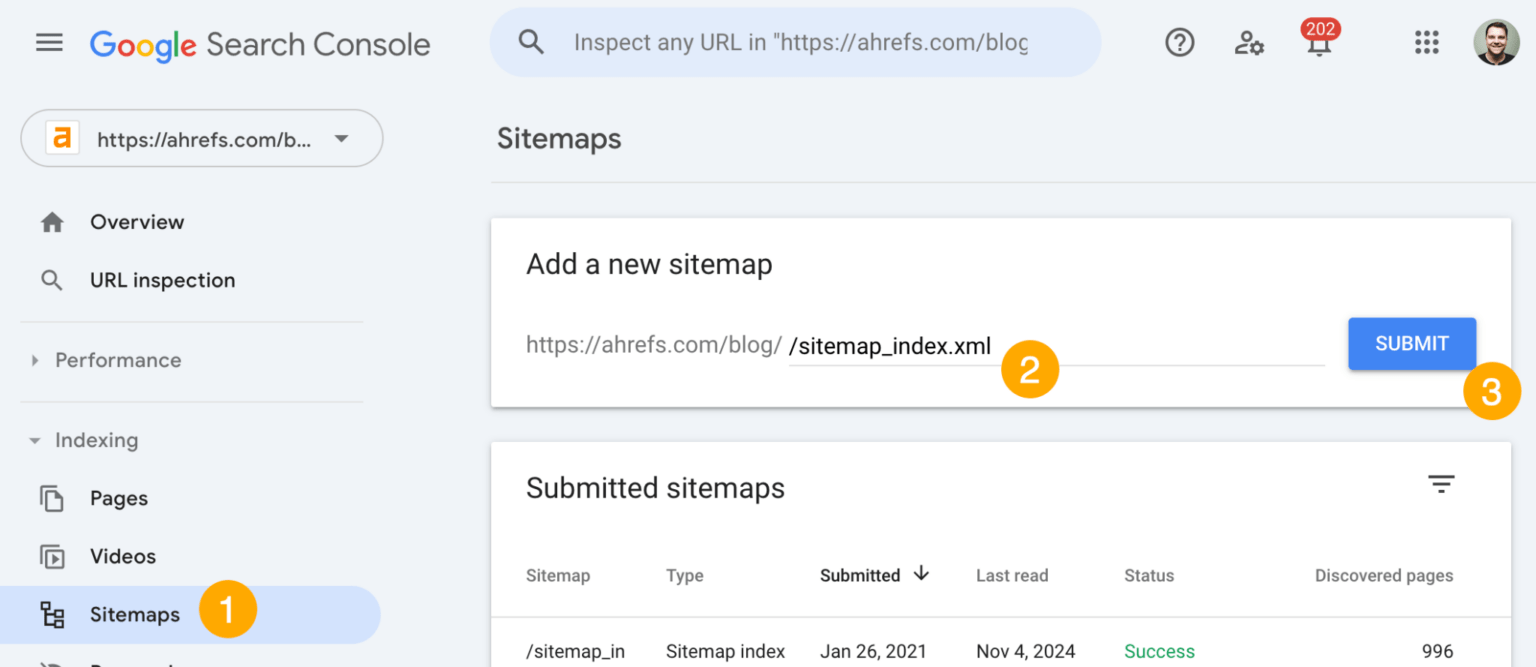Open the Google apps grid icon
Screen dimensions: 1536x667
point(1426,42)
